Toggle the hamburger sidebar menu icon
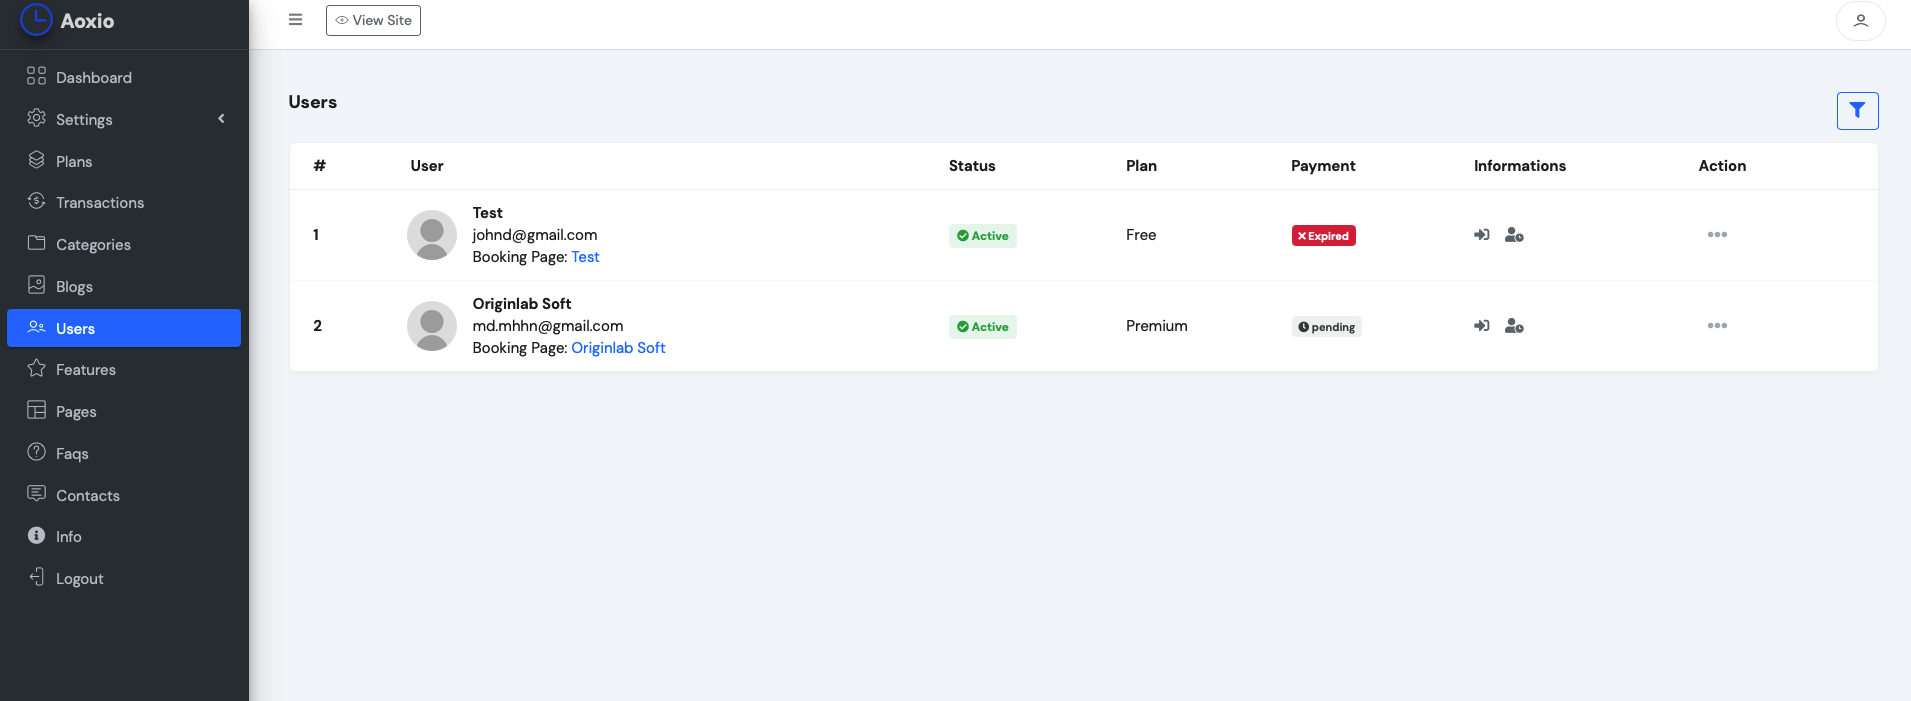Image resolution: width=1911 pixels, height=701 pixels. point(295,19)
